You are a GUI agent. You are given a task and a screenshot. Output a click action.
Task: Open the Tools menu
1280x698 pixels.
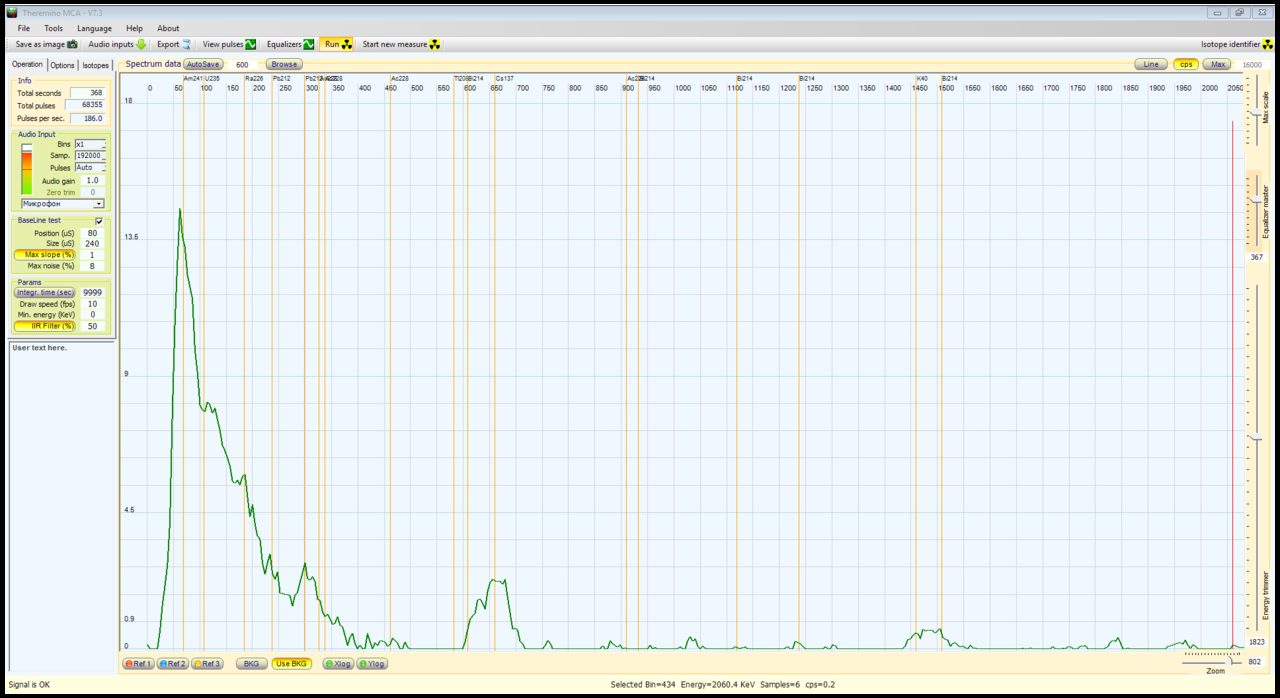click(x=53, y=28)
